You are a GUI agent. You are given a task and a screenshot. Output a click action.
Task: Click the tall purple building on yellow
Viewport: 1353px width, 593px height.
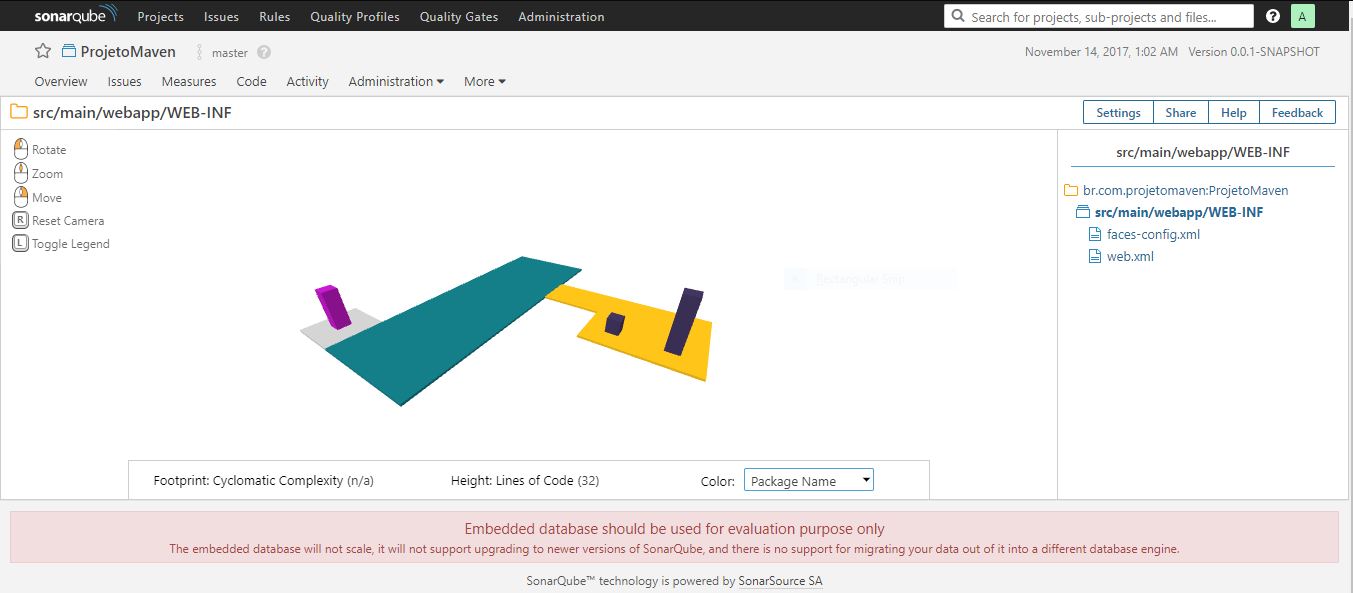[x=684, y=321]
